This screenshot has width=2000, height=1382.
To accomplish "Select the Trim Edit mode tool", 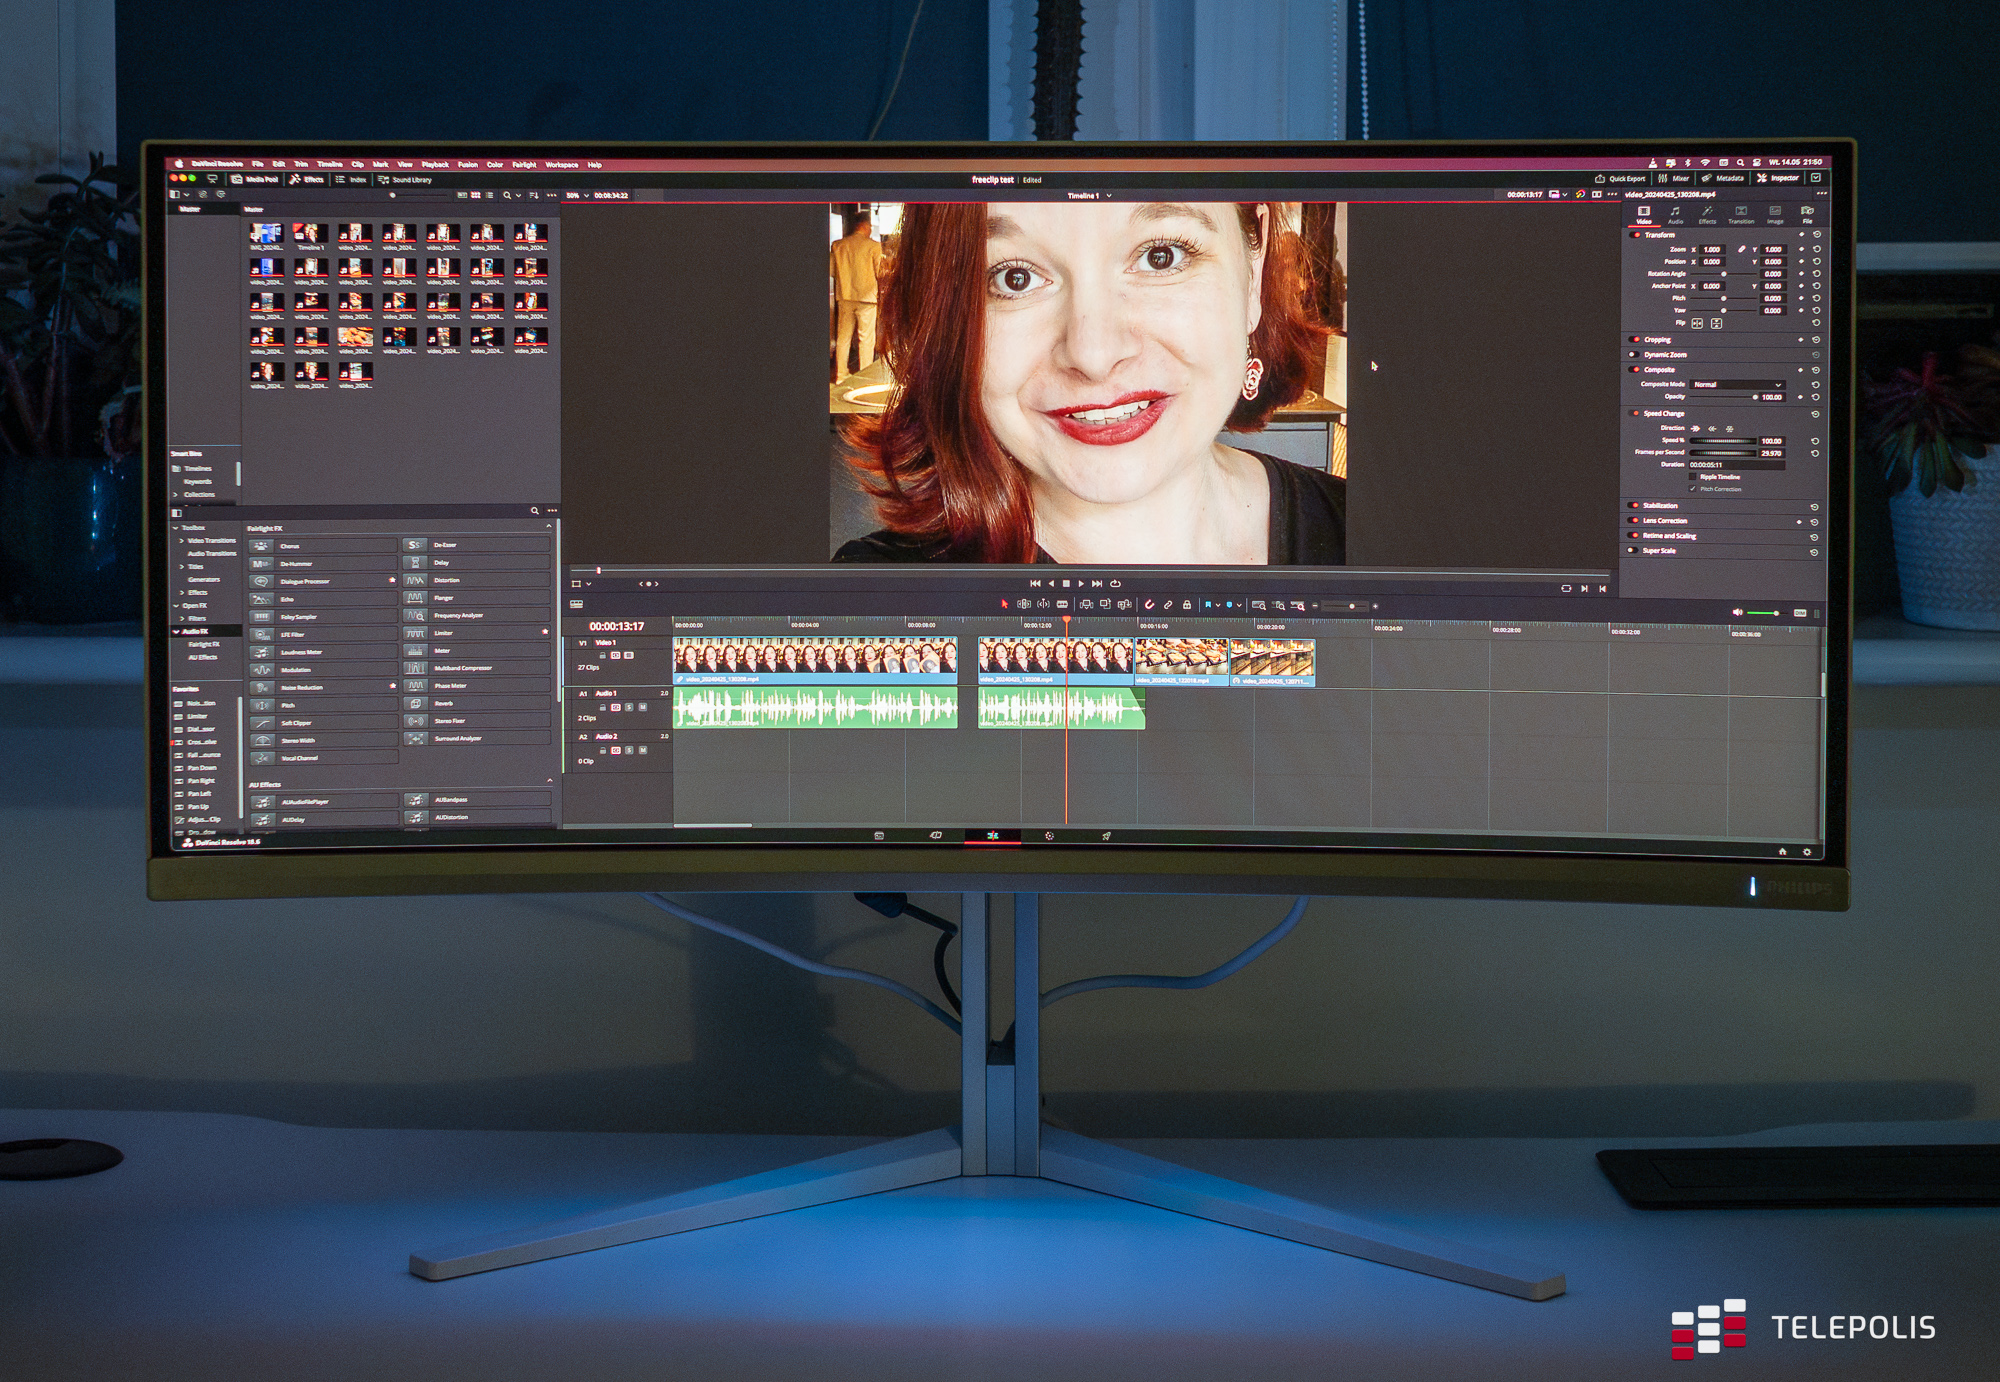I will tap(1024, 604).
